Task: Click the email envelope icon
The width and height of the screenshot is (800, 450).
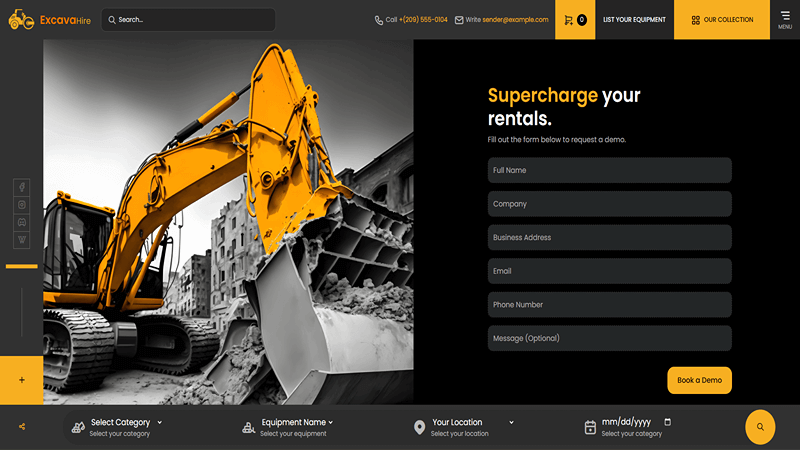Action: point(459,20)
